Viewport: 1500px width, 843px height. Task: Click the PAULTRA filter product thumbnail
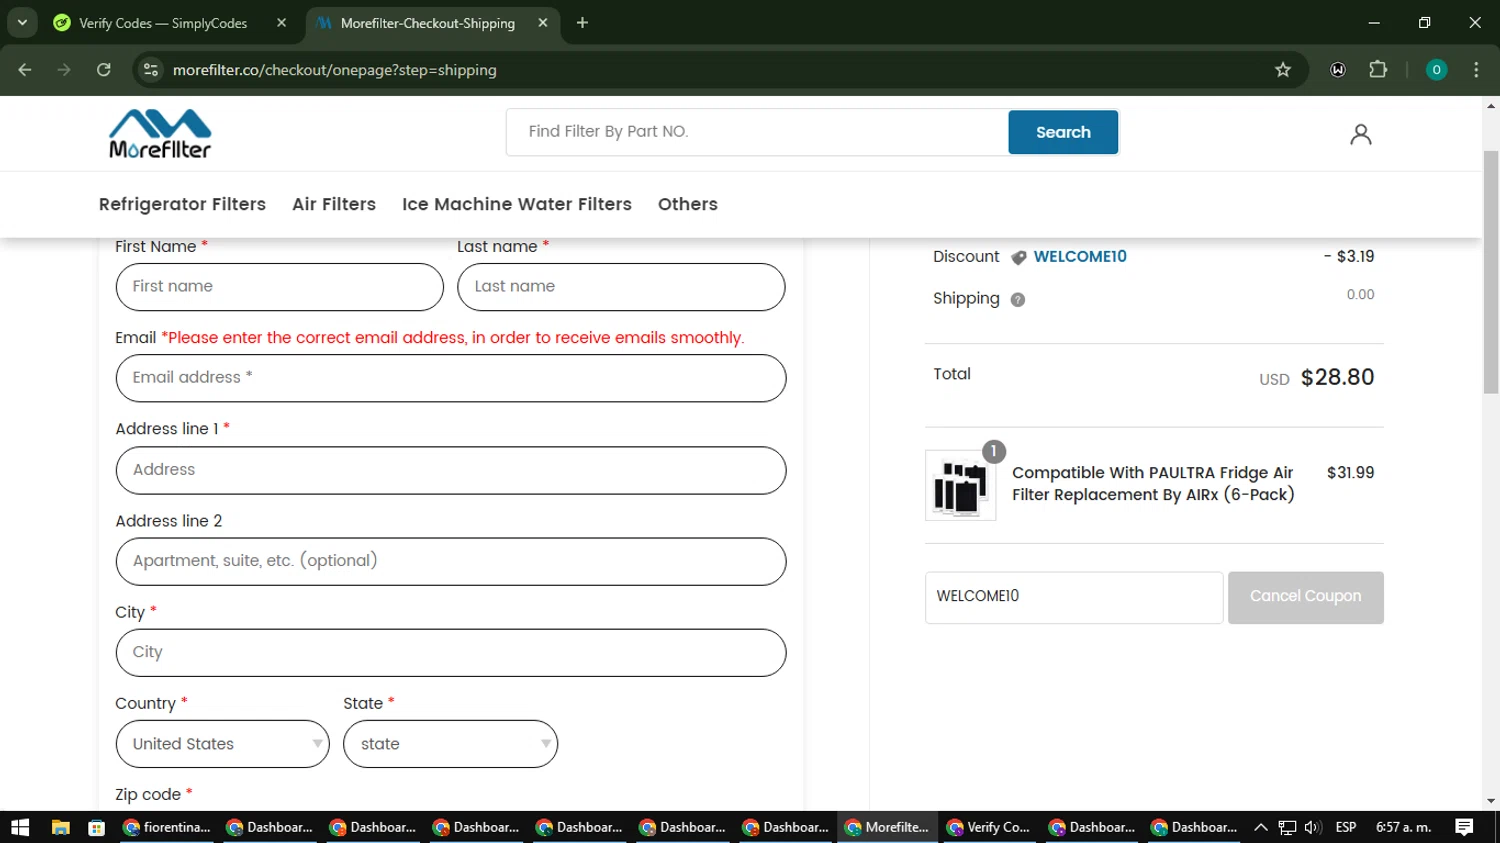(x=961, y=485)
